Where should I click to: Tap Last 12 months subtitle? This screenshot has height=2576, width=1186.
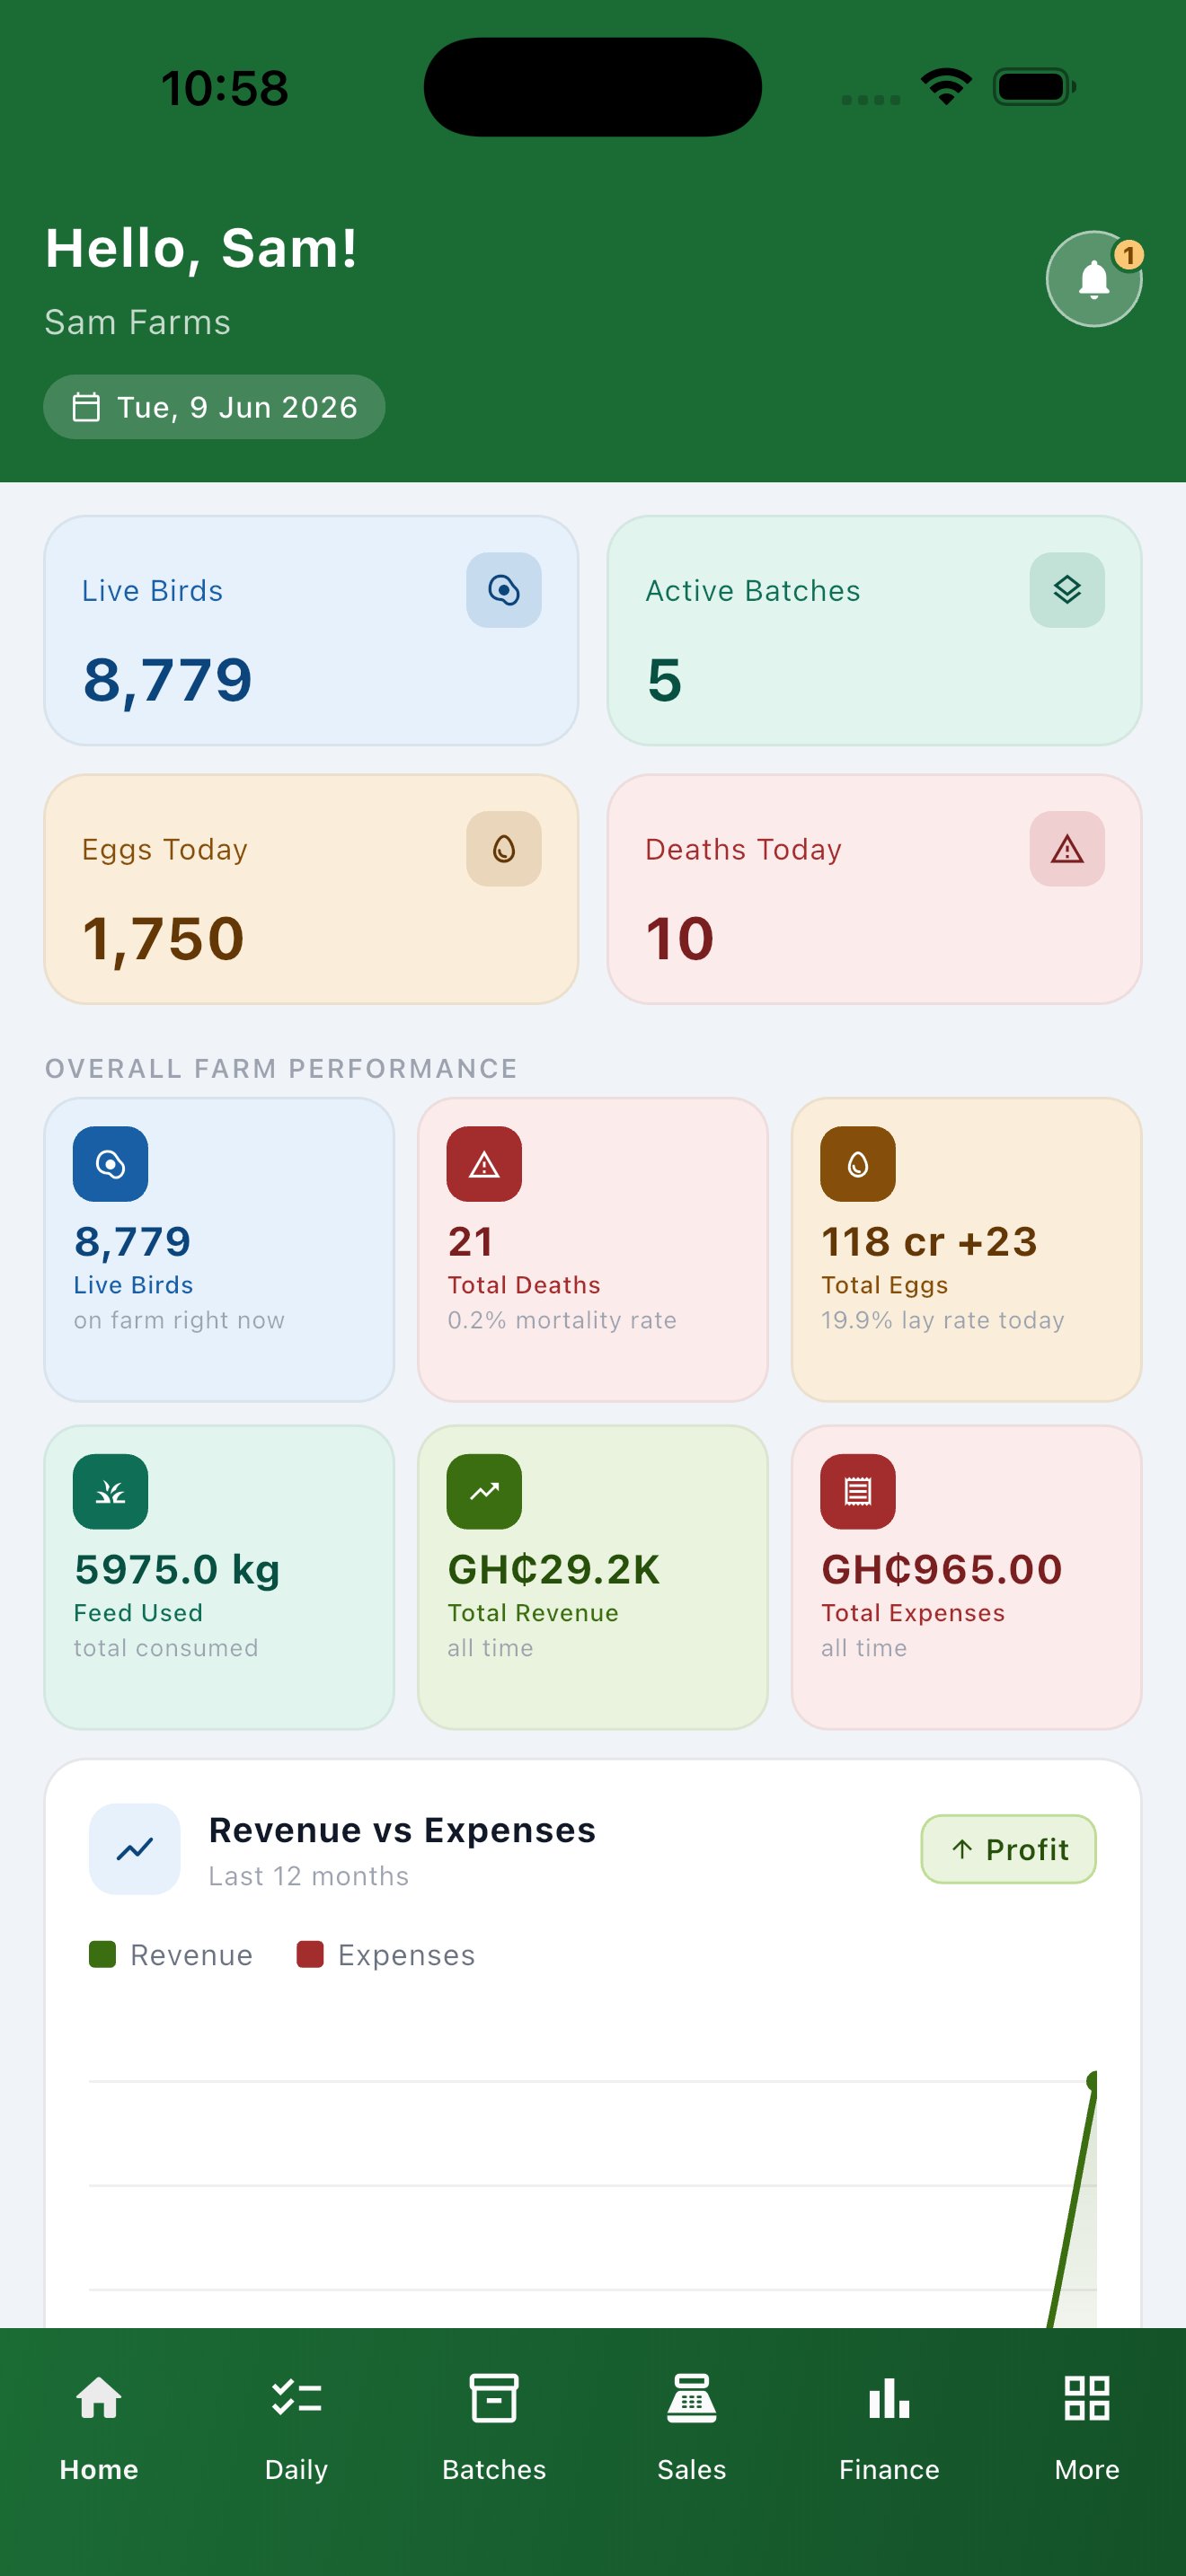coord(309,1876)
